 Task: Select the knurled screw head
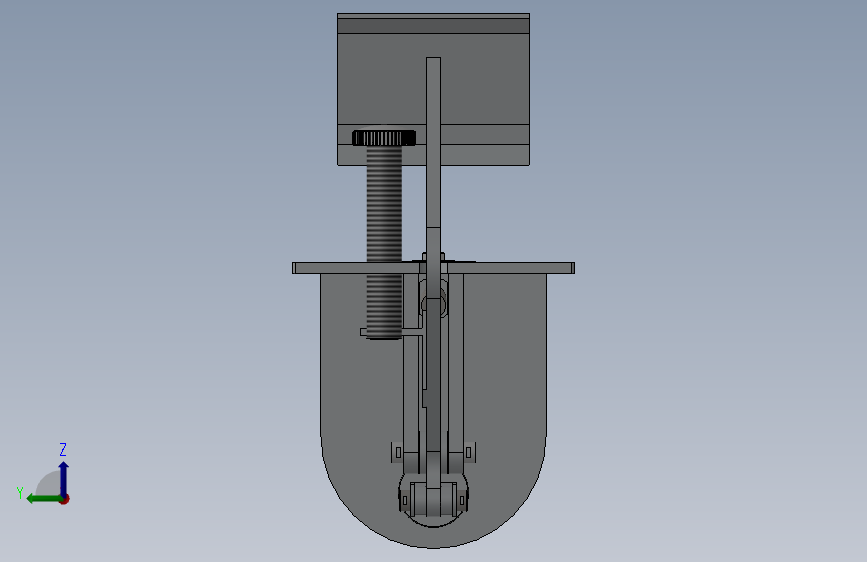pos(384,138)
